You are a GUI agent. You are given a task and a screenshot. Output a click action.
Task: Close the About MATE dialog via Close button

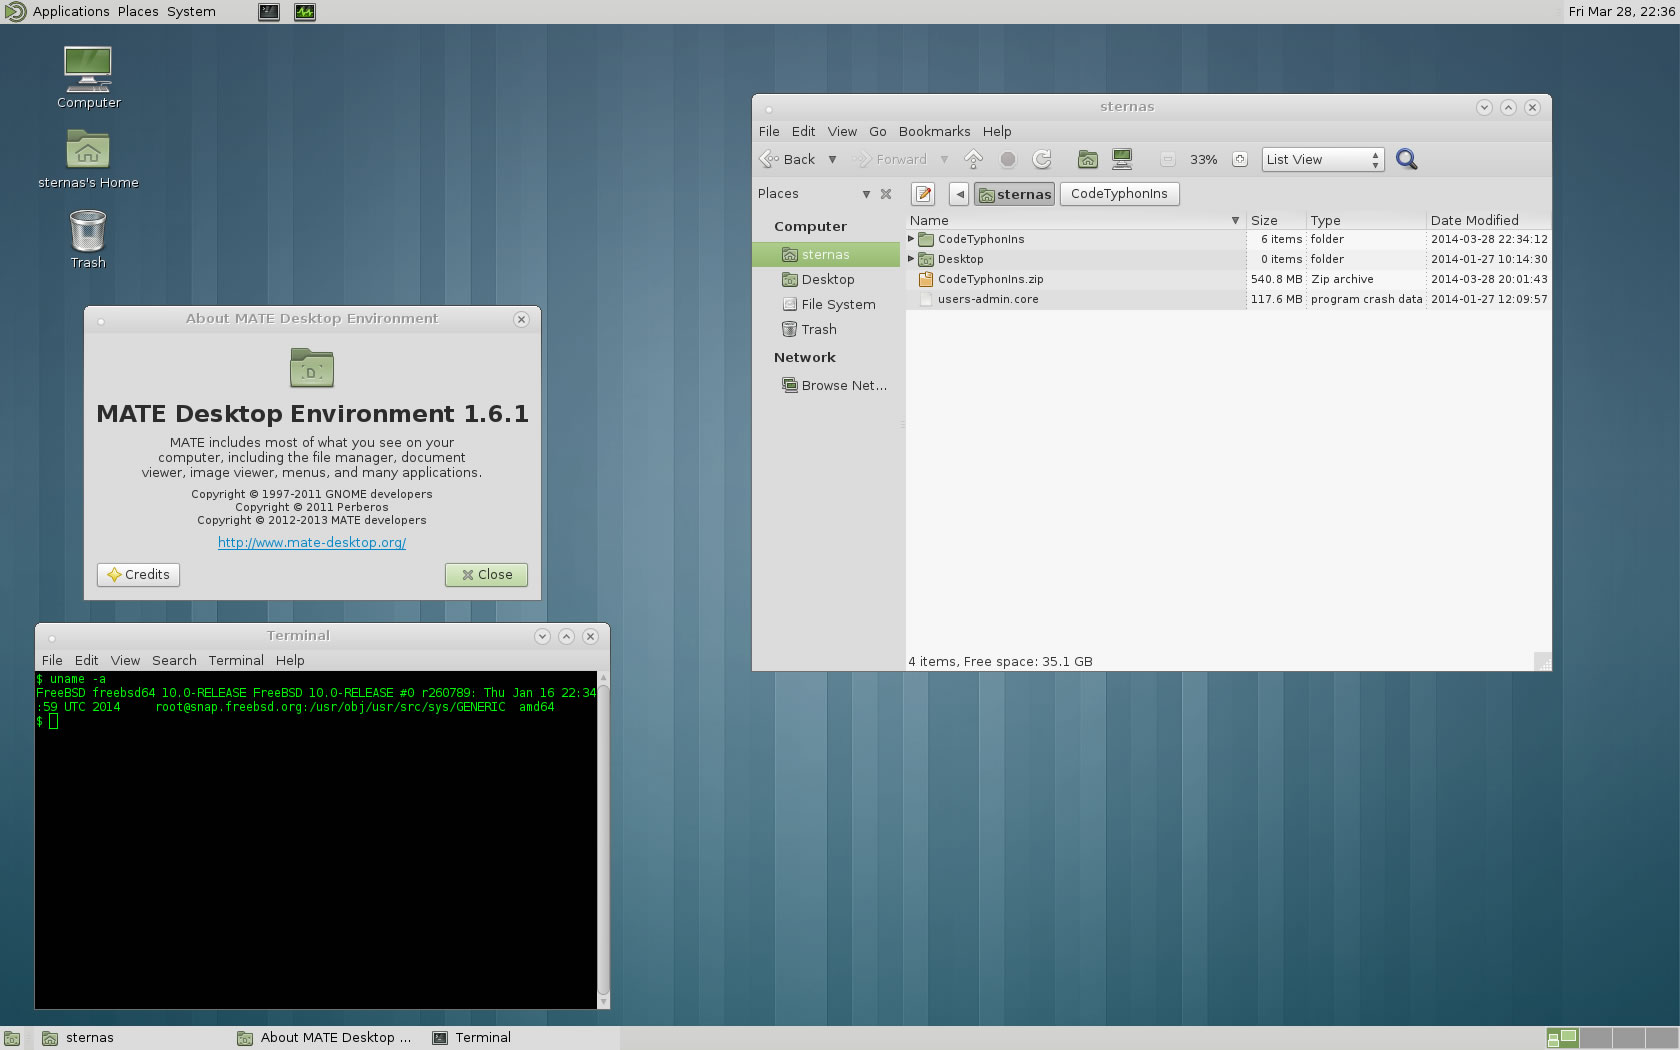click(486, 574)
